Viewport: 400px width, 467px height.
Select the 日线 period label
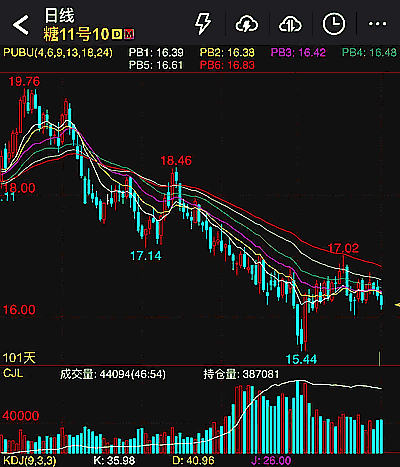[59, 15]
